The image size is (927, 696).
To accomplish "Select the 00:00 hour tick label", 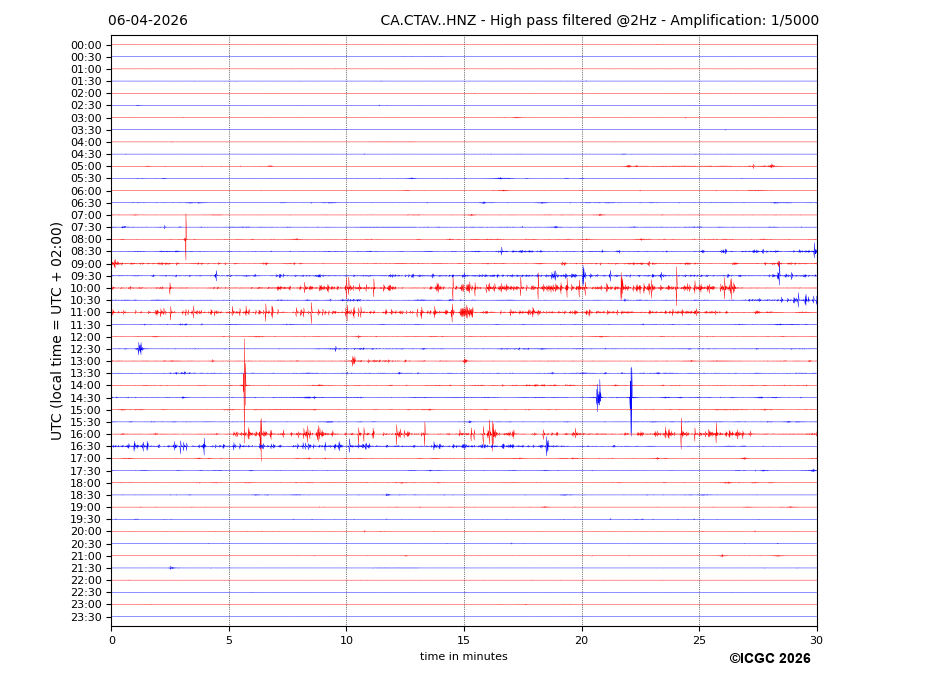I will point(86,45).
